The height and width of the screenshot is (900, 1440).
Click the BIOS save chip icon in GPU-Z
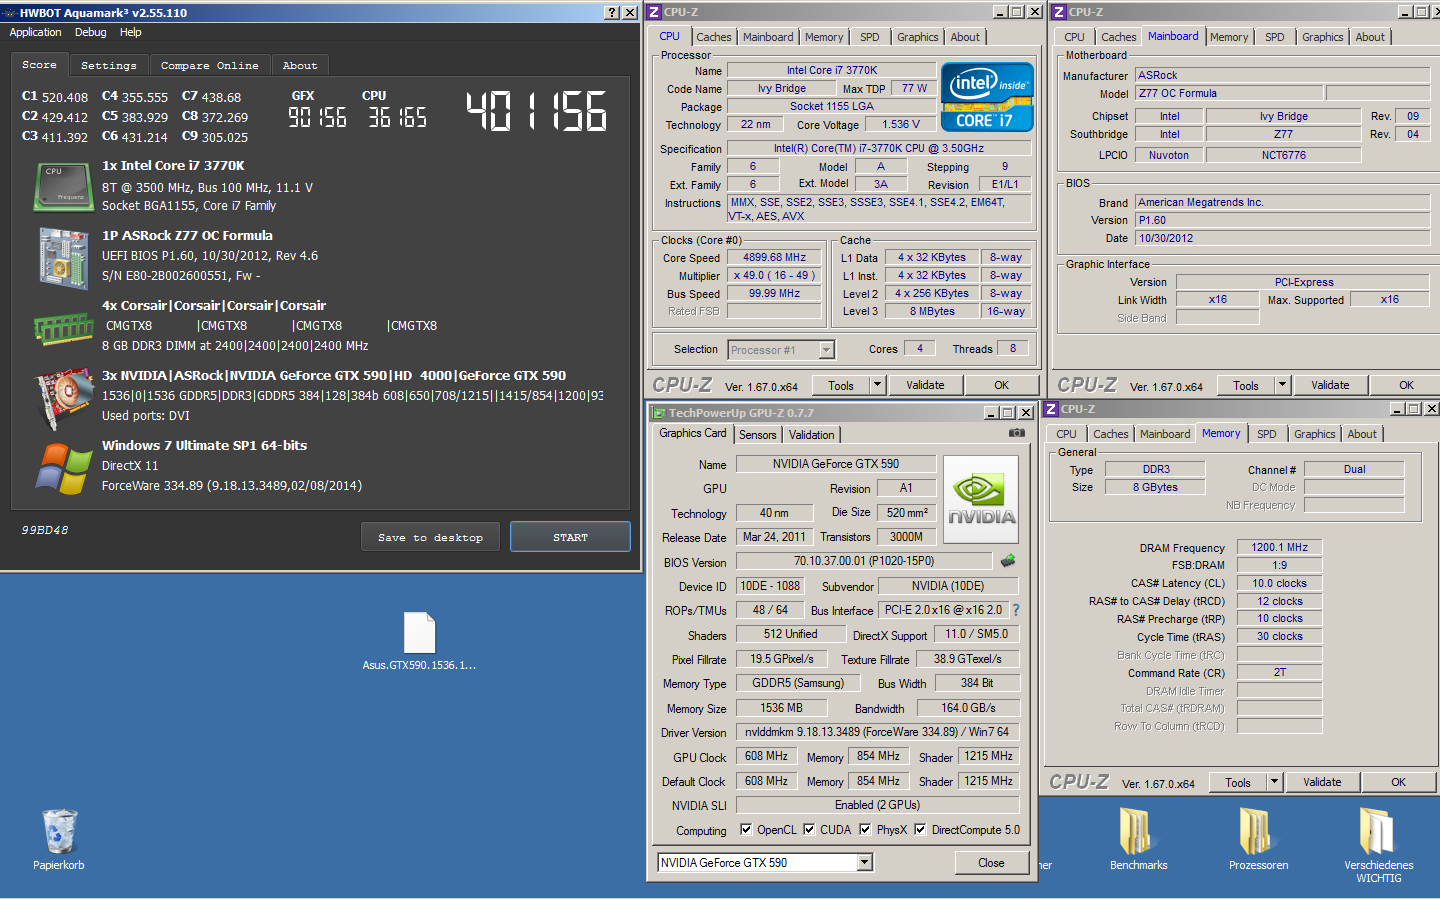pyautogui.click(x=1008, y=561)
